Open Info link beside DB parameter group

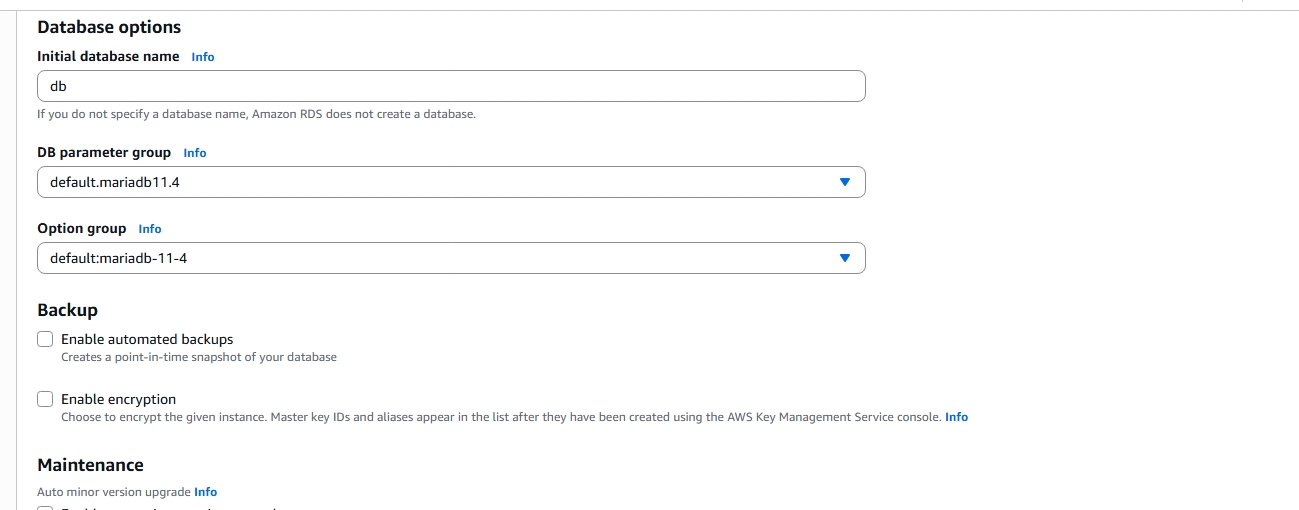tap(195, 153)
